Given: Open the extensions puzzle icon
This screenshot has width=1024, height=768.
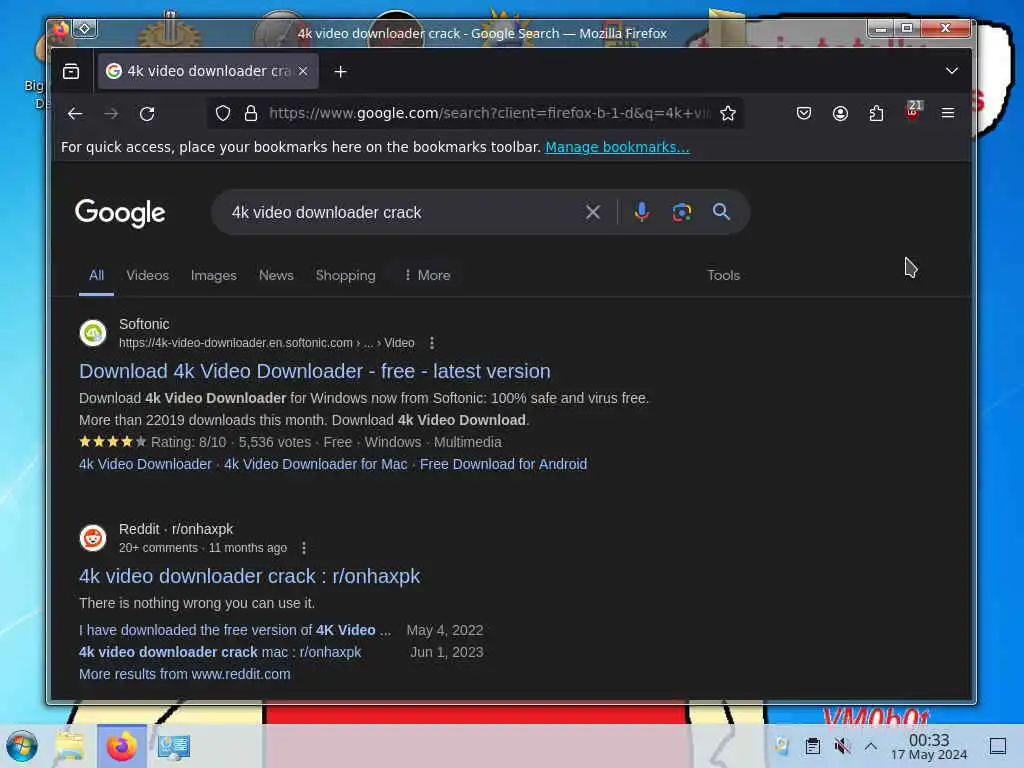Looking at the screenshot, I should (876, 114).
